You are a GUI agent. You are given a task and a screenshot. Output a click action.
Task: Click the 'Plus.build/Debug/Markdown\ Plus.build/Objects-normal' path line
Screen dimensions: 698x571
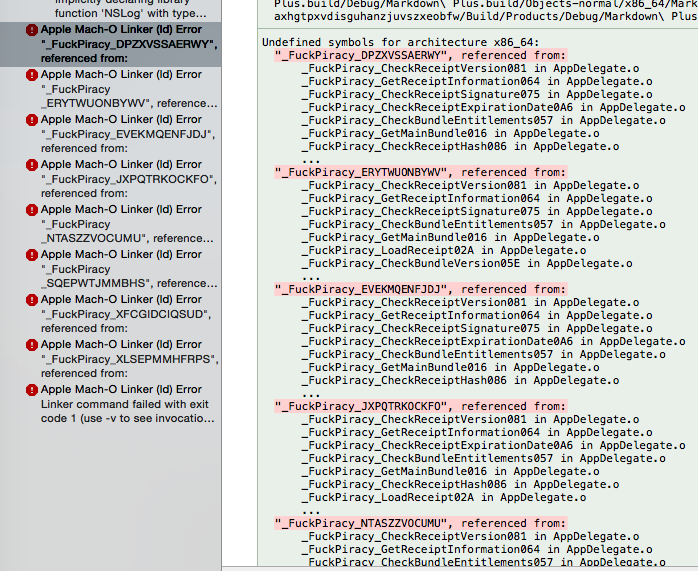486,5
